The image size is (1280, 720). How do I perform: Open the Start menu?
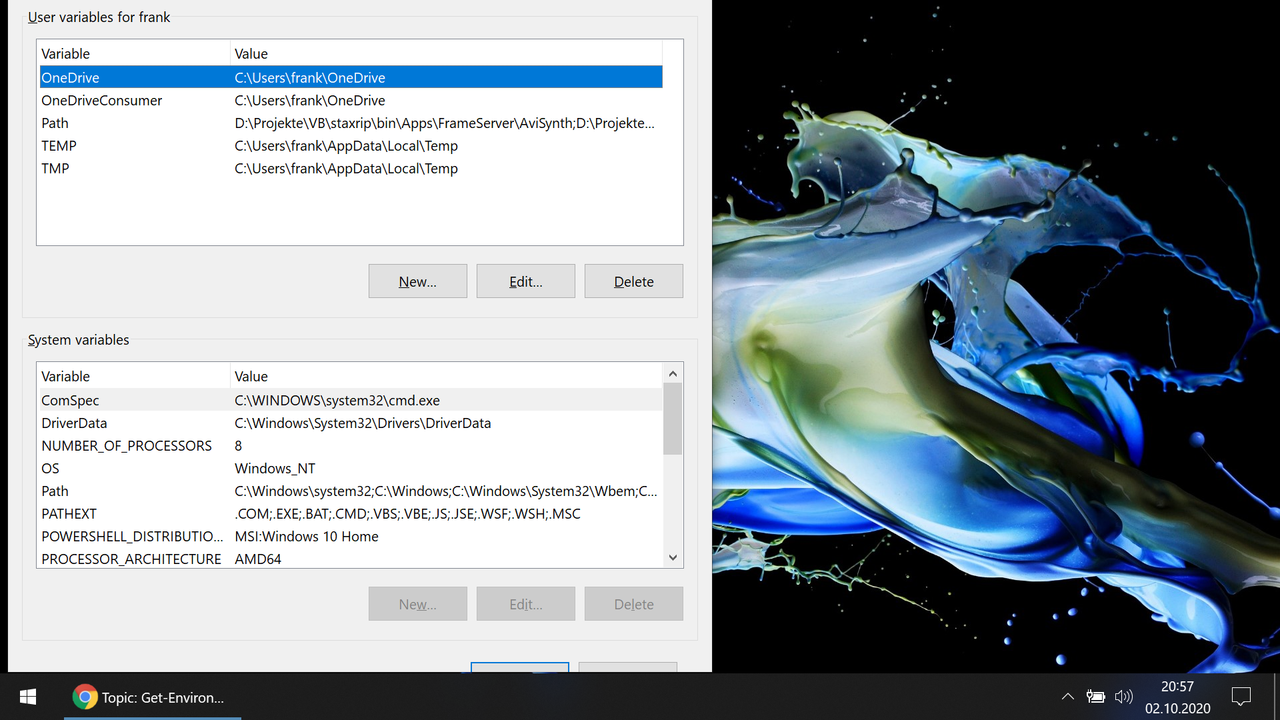(27, 696)
